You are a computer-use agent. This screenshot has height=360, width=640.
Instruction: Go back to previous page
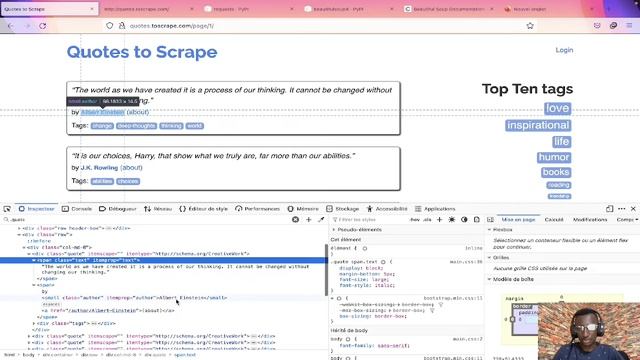point(11,26)
